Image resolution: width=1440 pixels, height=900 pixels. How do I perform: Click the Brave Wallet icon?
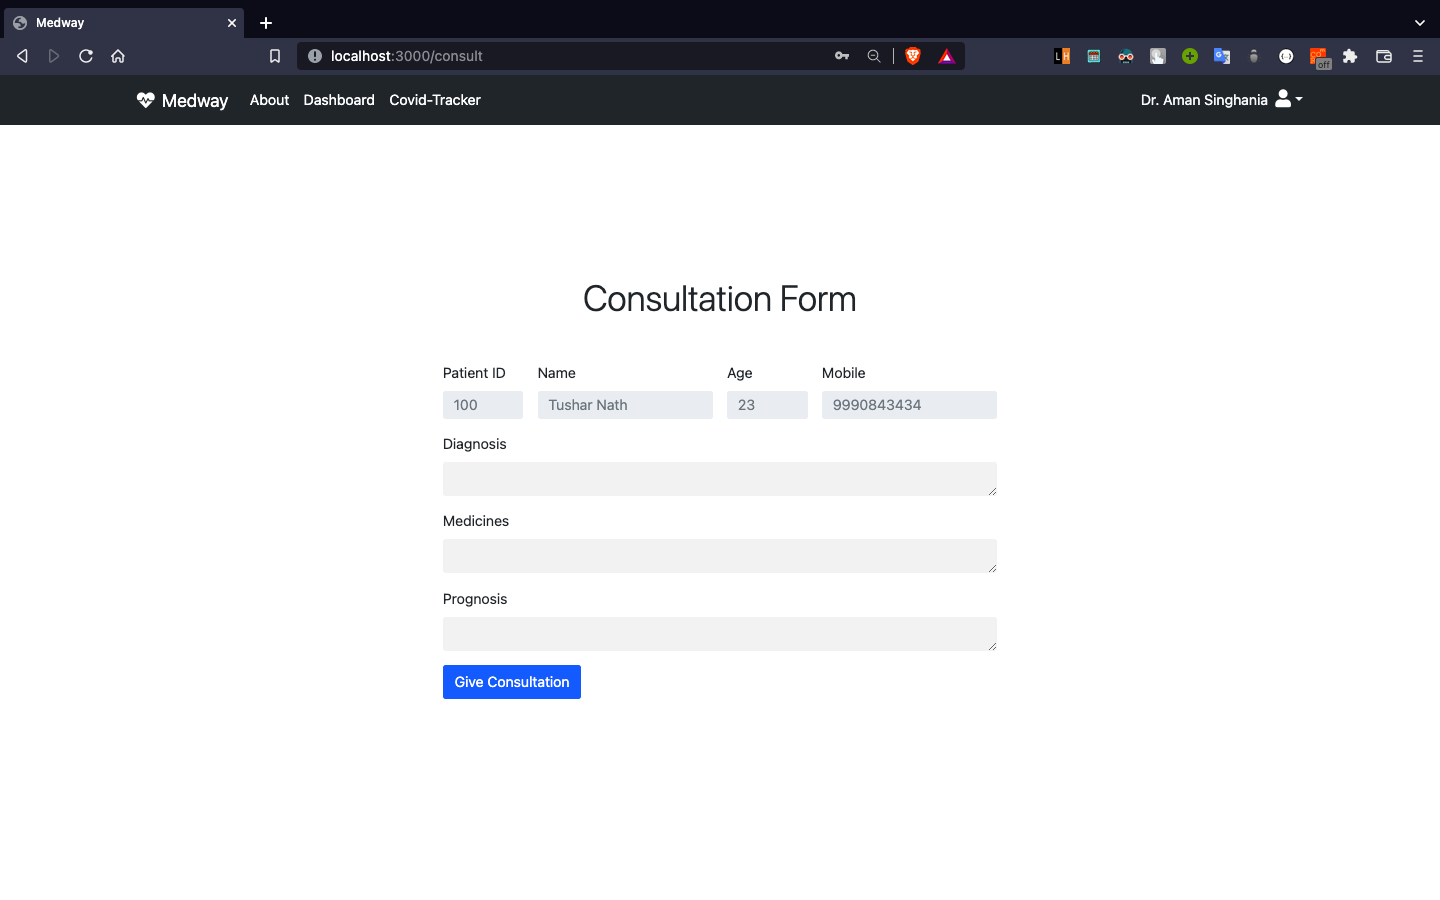tap(1384, 56)
